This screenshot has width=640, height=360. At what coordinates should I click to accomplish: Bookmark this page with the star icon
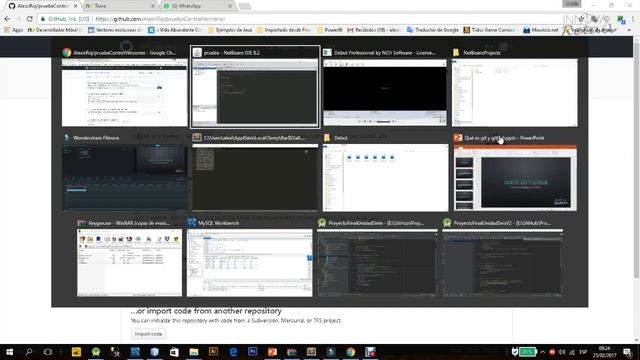[x=581, y=19]
